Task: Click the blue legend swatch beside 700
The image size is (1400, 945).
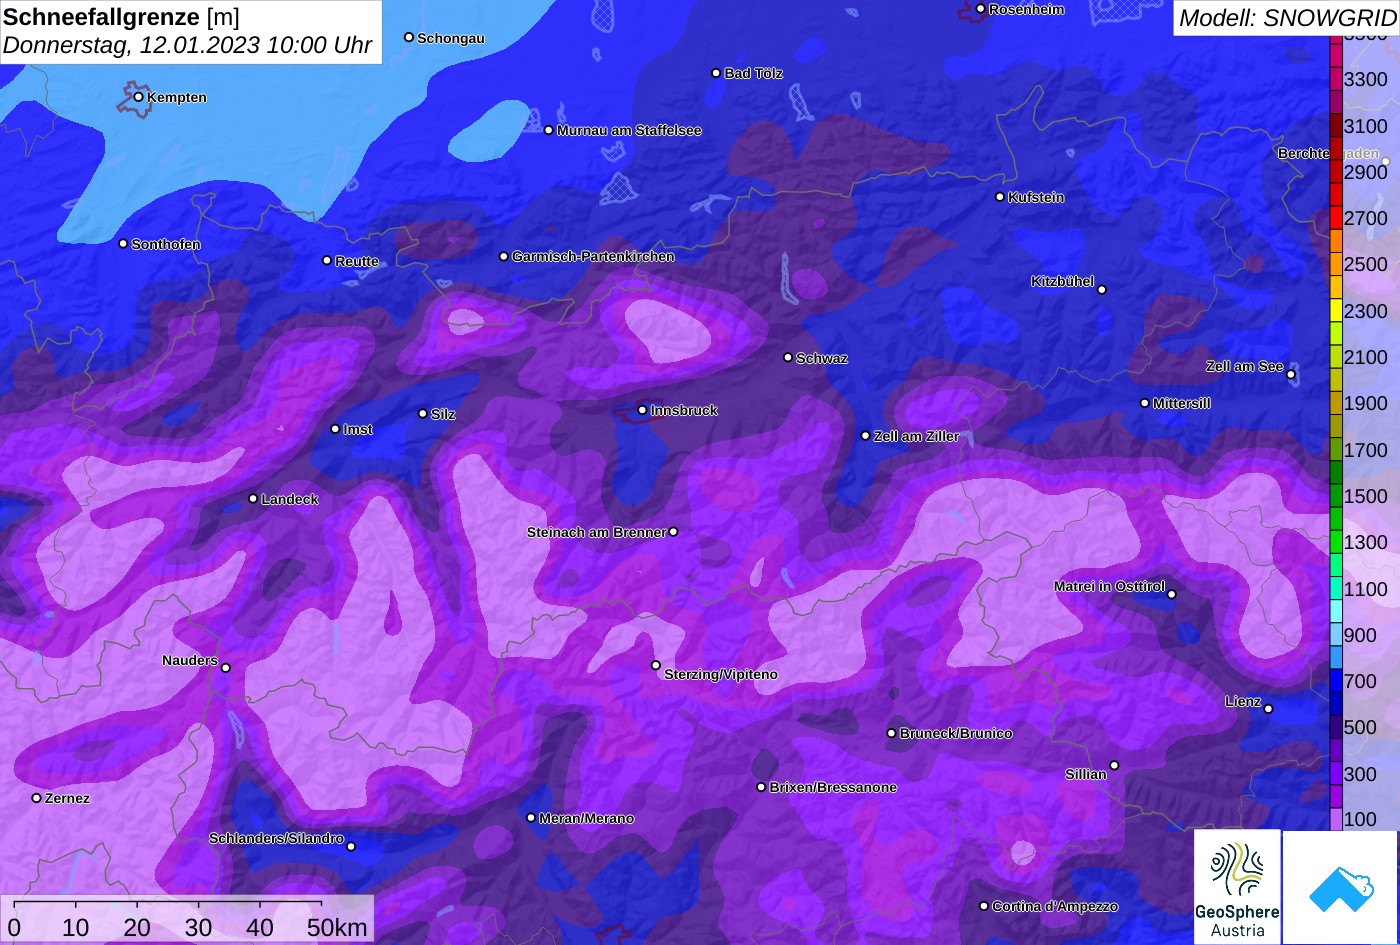Action: (x=1336, y=681)
